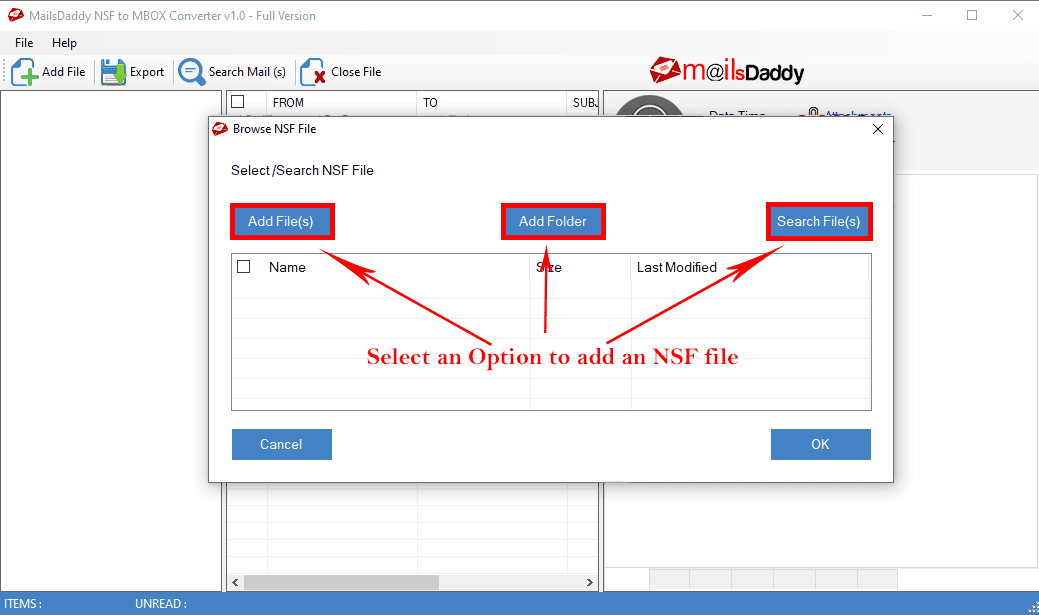The image size is (1039, 615).
Task: Open the Help menu
Action: coord(64,42)
